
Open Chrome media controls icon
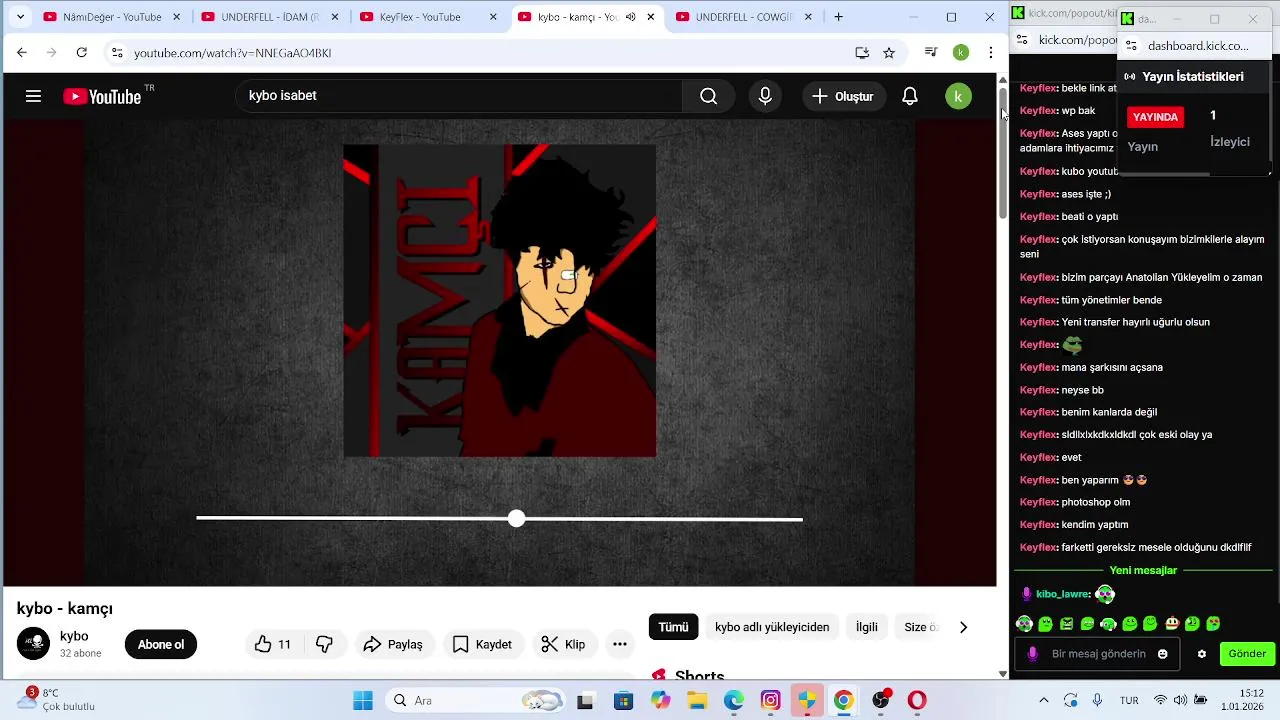931,52
